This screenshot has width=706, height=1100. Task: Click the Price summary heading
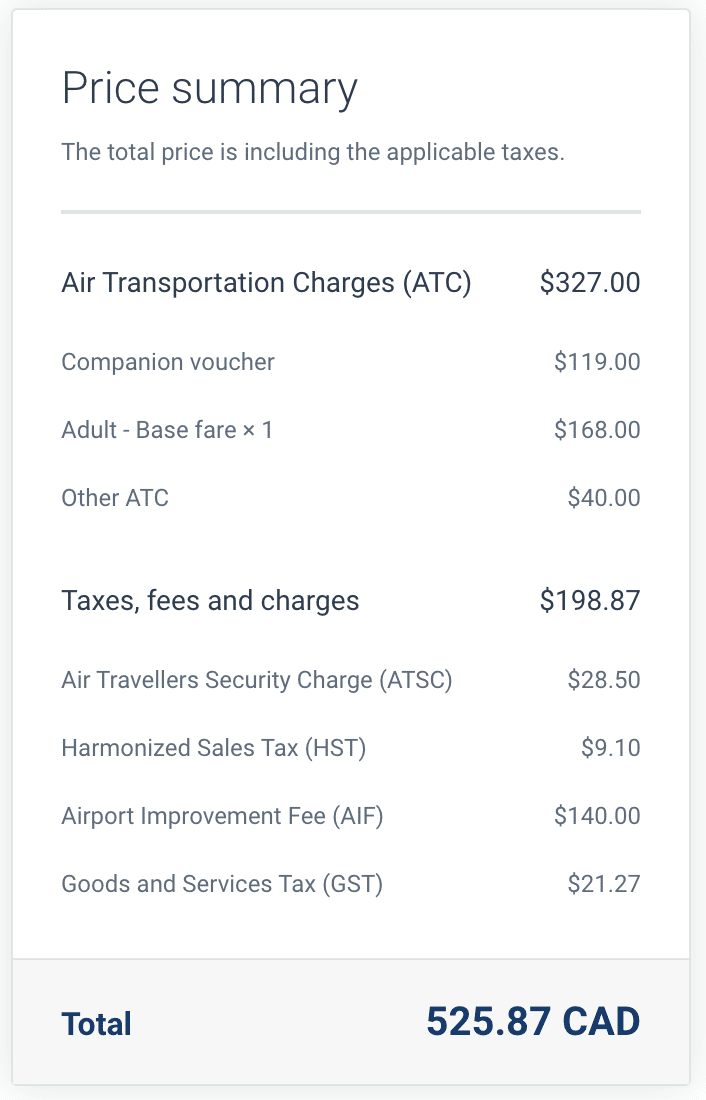click(209, 89)
